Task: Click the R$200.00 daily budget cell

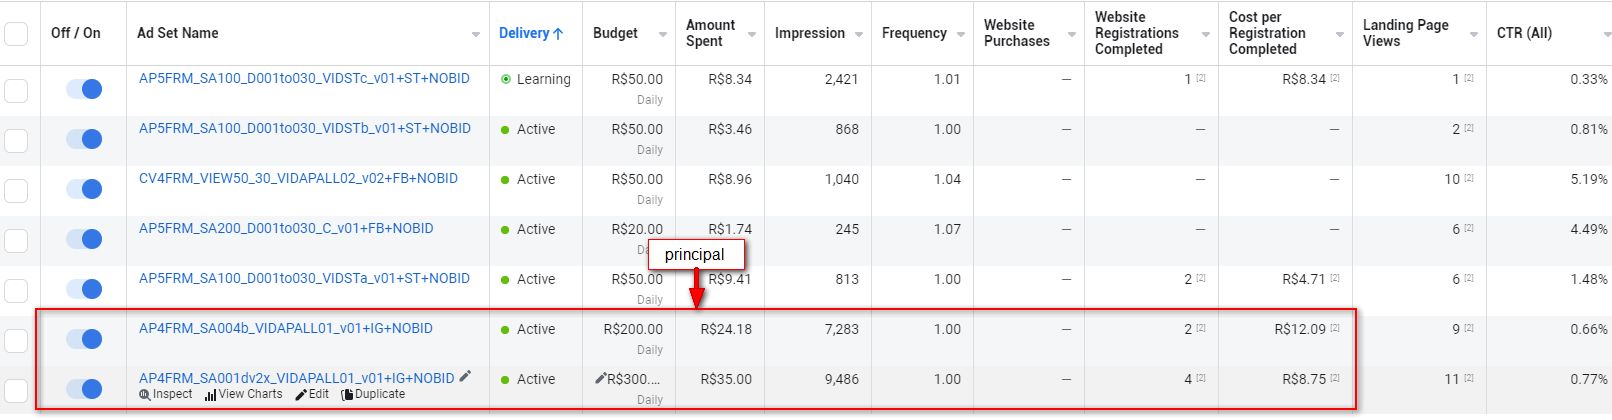Action: 632,329
